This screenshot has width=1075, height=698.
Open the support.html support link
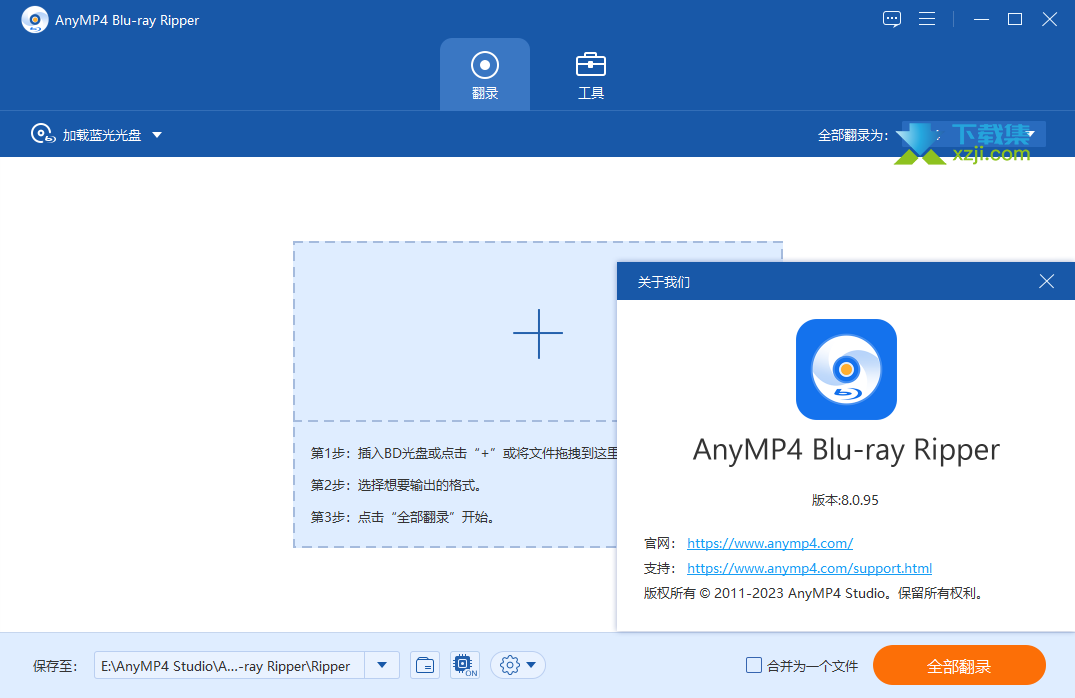[x=809, y=568]
